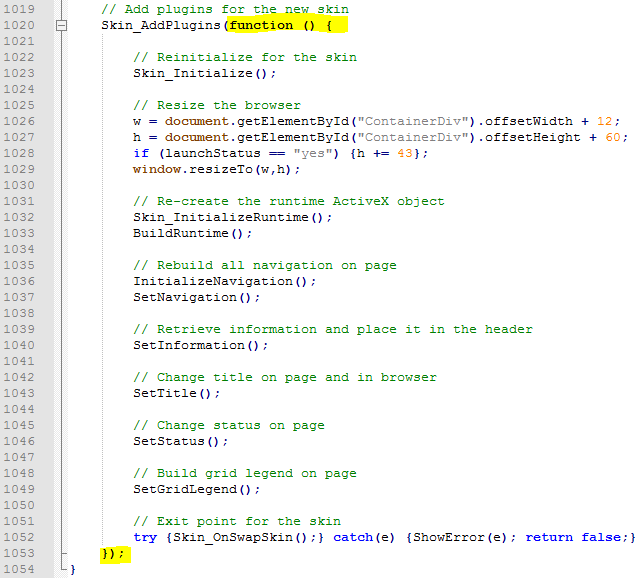Click "window.resizeTo(w,h);" statement

pyautogui.click(x=217, y=169)
